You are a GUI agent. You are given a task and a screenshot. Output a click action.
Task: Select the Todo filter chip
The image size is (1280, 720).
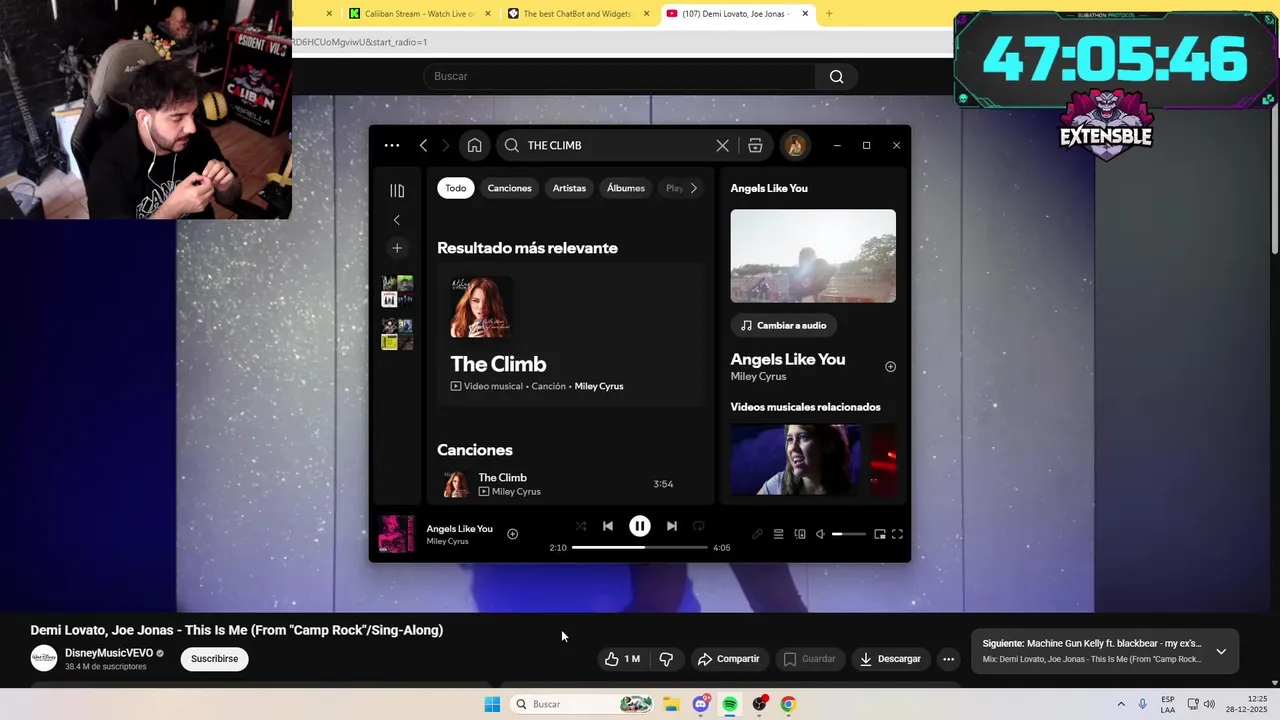pos(456,188)
